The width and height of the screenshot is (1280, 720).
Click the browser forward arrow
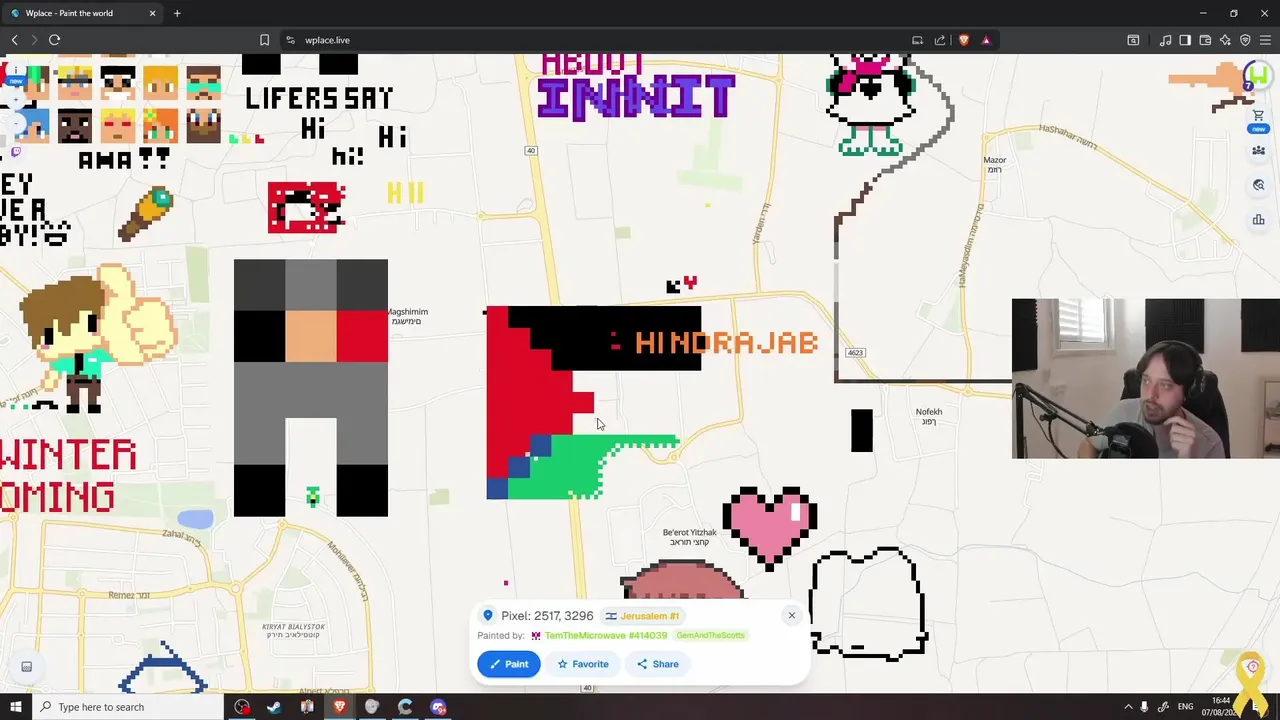coord(34,40)
